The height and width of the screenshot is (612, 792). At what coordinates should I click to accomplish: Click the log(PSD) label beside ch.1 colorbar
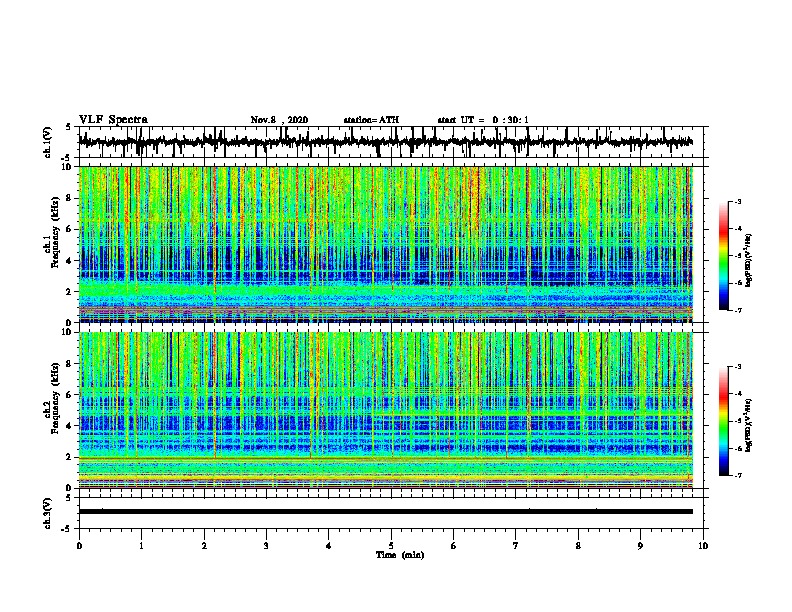[x=749, y=260]
